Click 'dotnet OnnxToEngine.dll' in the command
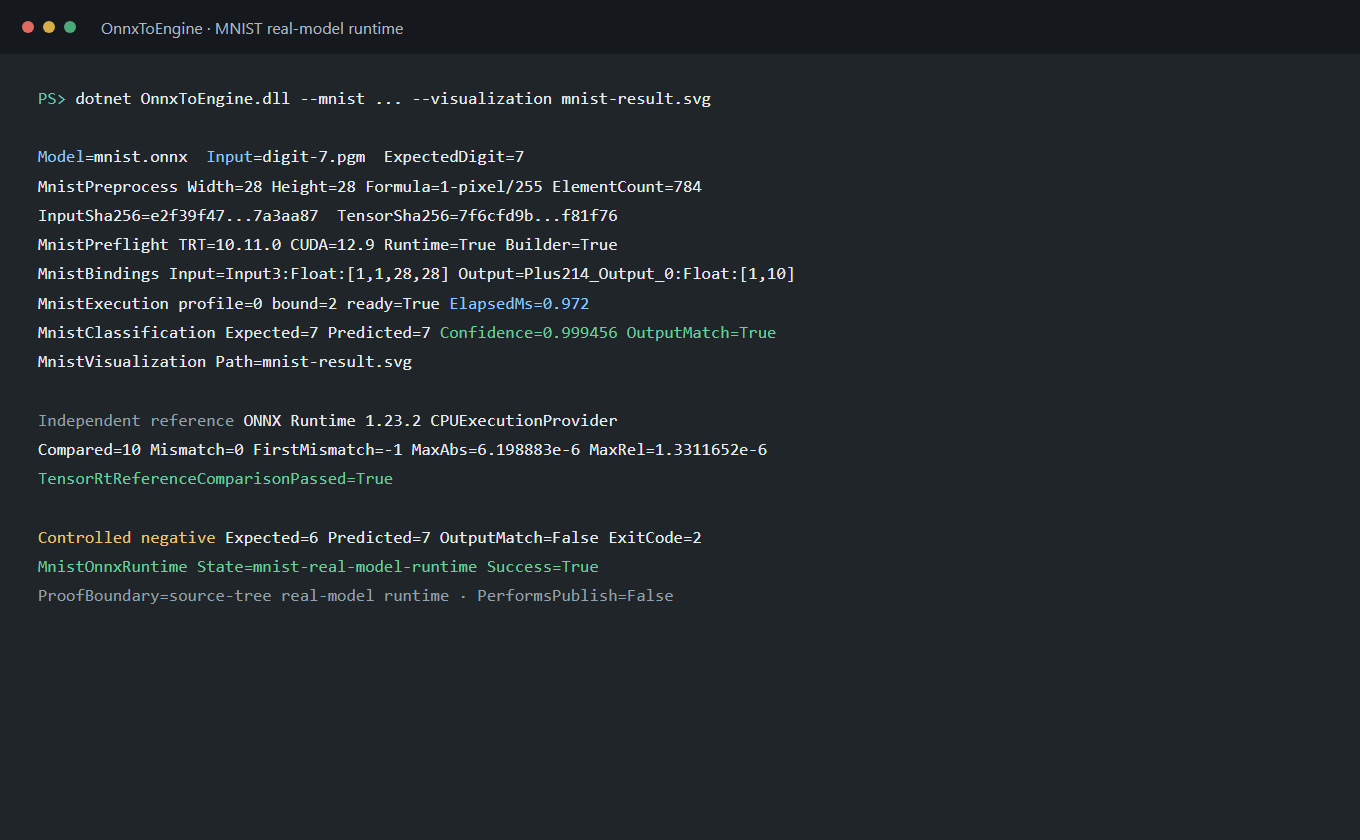The height and width of the screenshot is (840, 1360). pyautogui.click(x=182, y=99)
